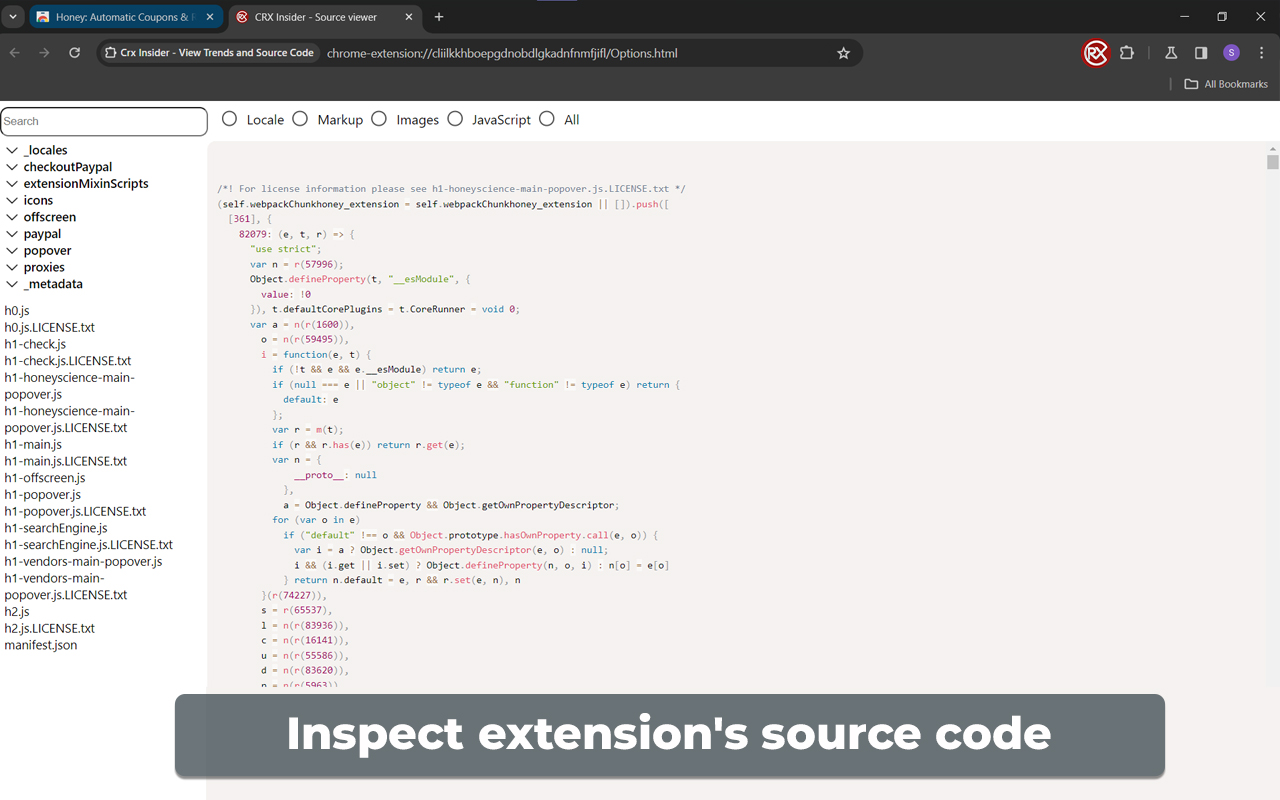This screenshot has height=800, width=1280.
Task: Click the Crx Insider site info chip
Action: [x=210, y=53]
